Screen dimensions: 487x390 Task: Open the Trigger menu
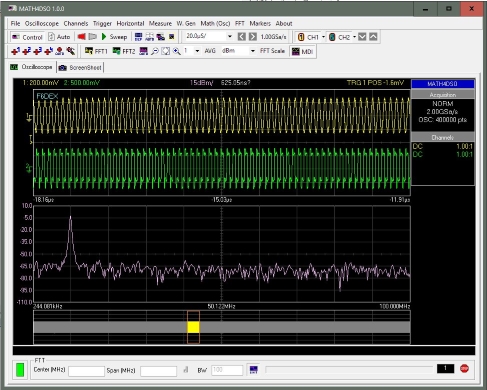tap(102, 23)
